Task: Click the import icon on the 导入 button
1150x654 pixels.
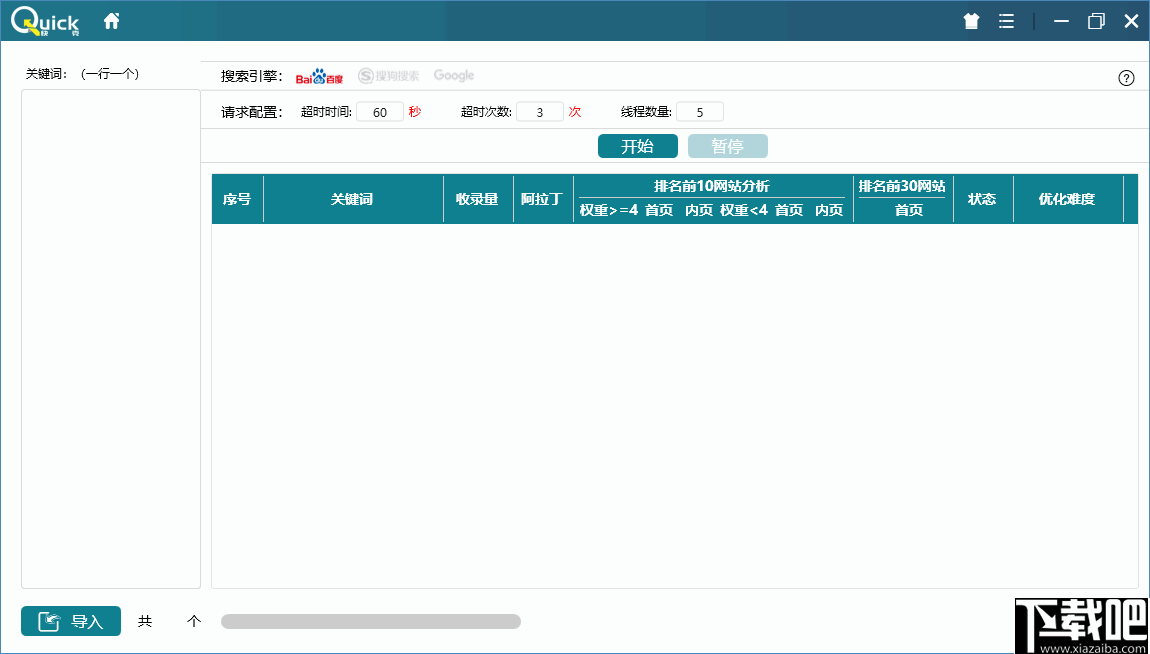Action: pyautogui.click(x=48, y=620)
